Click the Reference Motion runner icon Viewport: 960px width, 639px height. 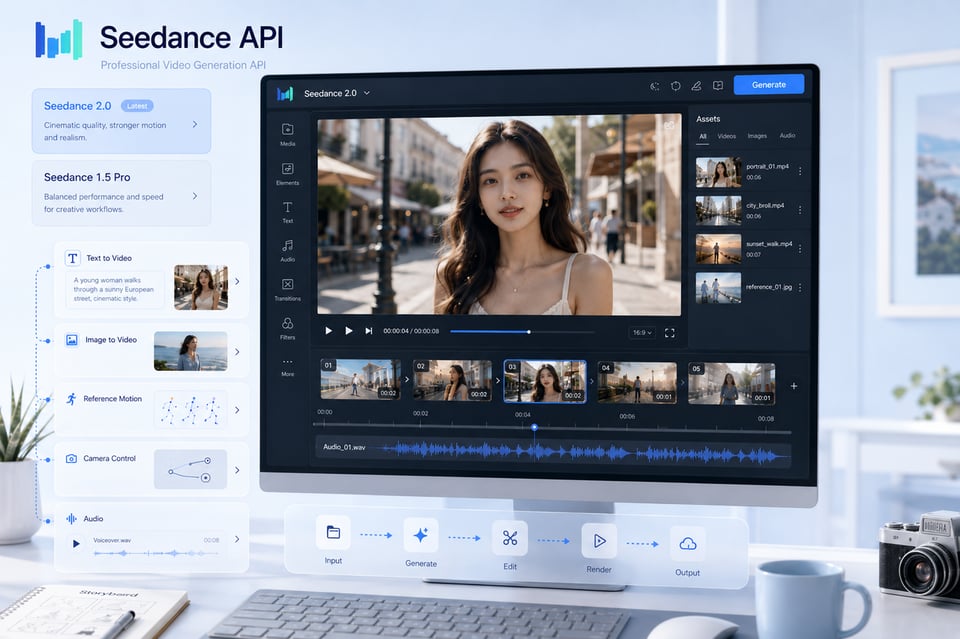[x=71, y=399]
